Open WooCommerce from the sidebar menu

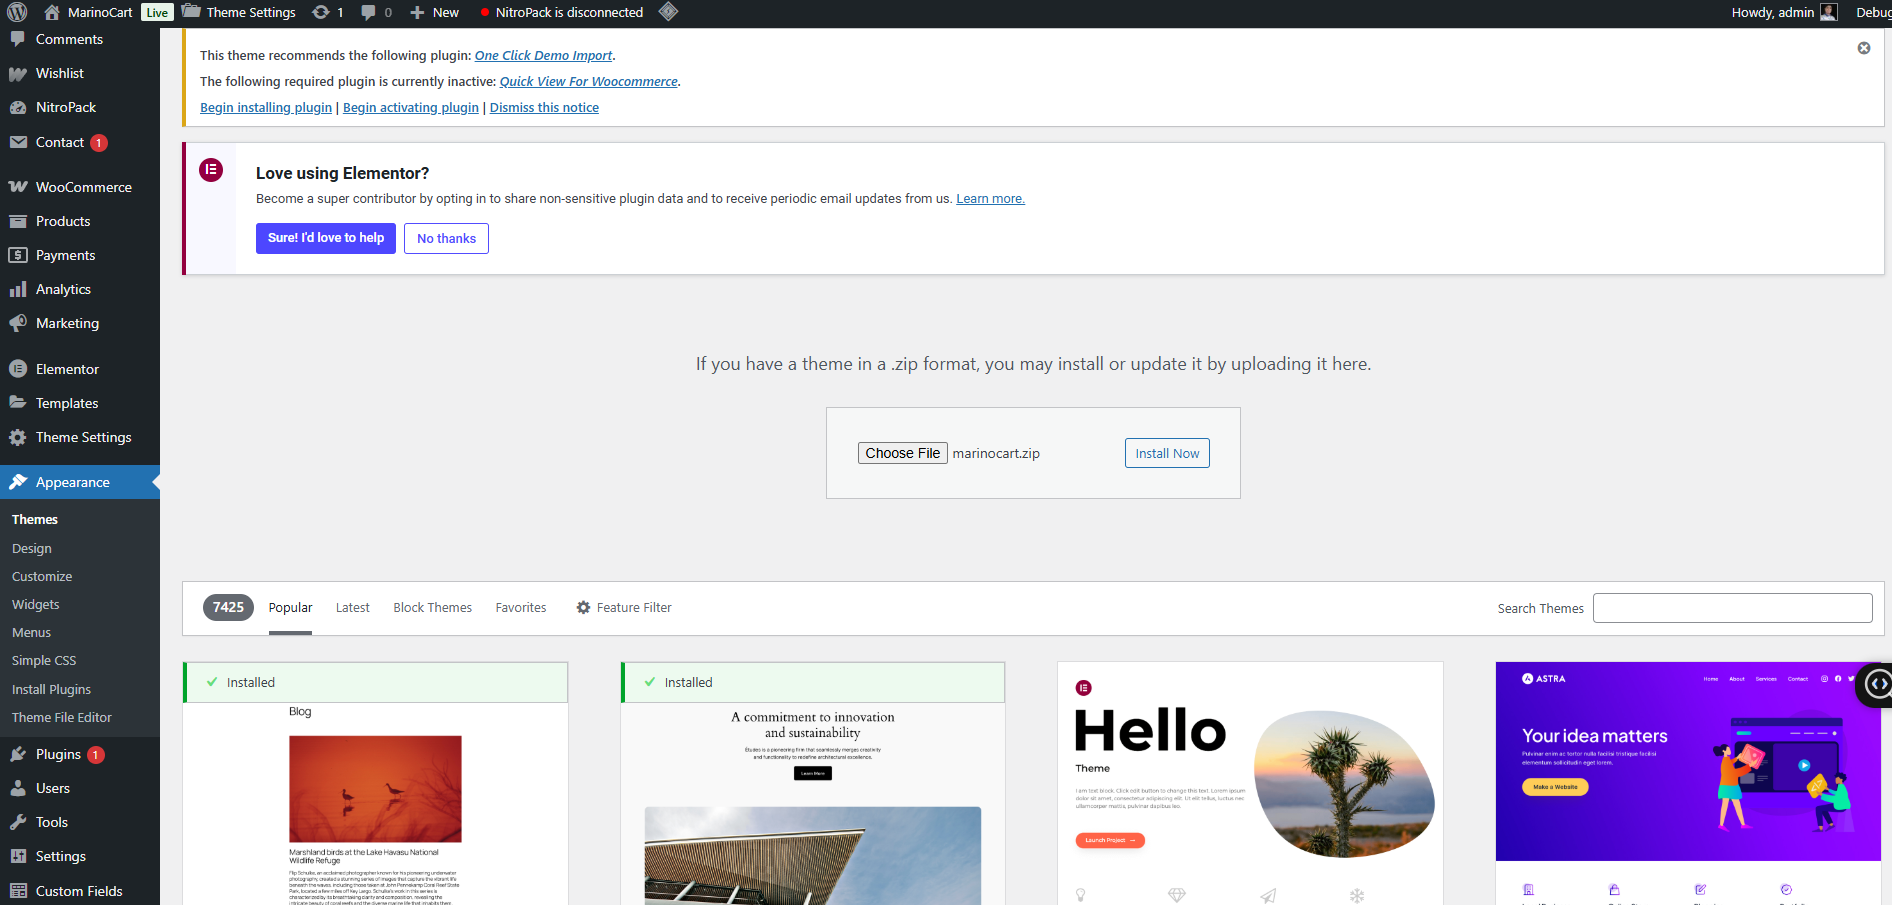coord(83,187)
